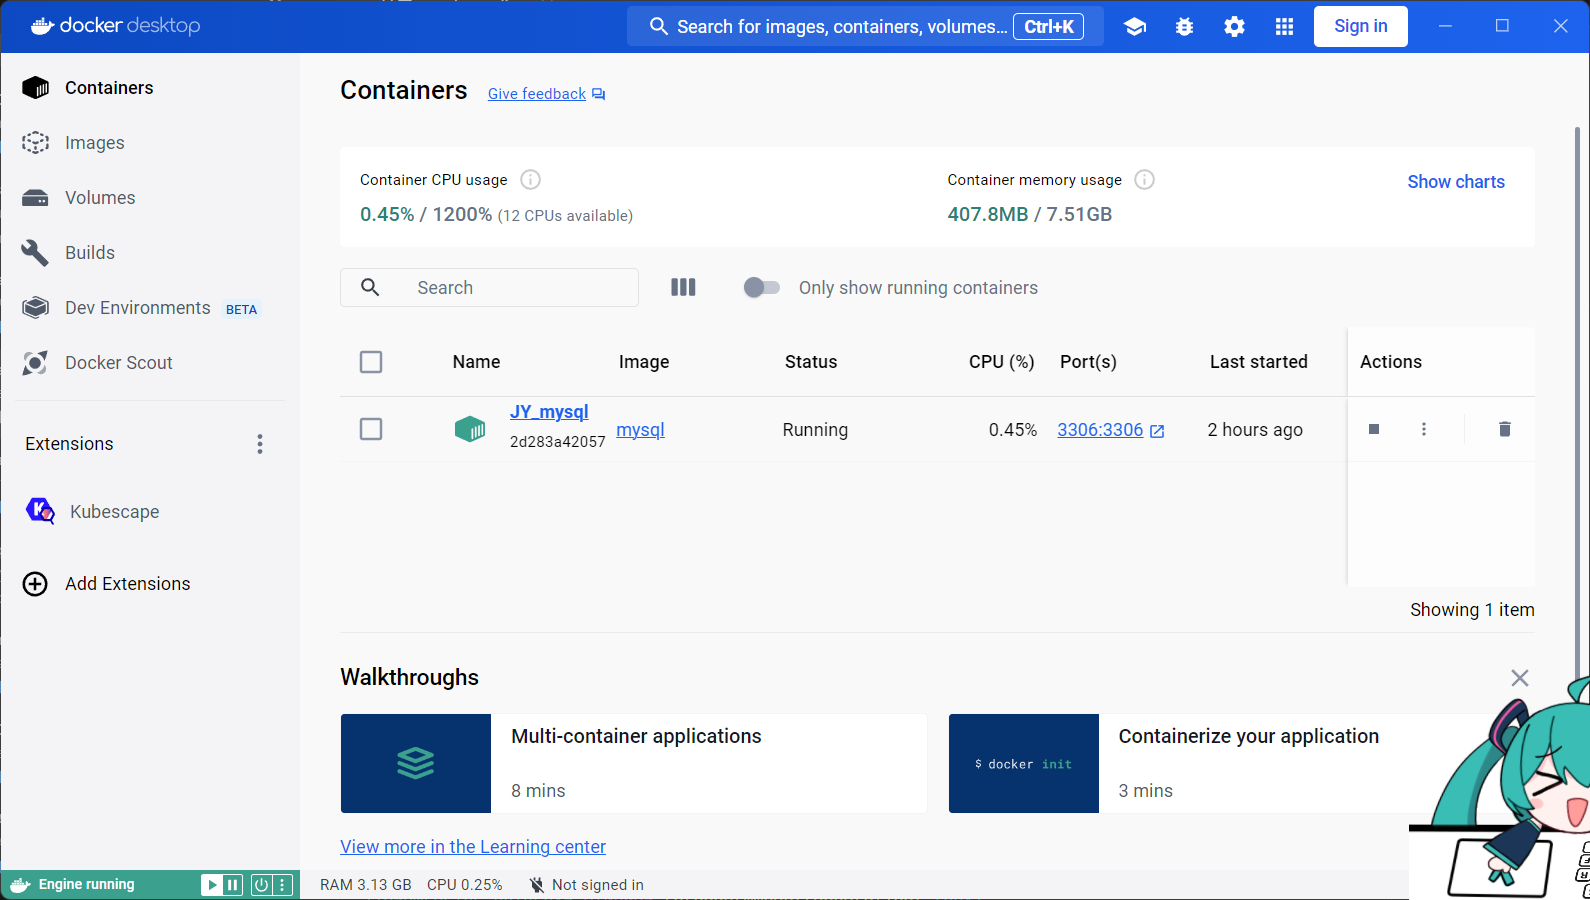The image size is (1590, 900).
Task: Open the Learning center graduation cap icon
Action: [x=1134, y=27]
